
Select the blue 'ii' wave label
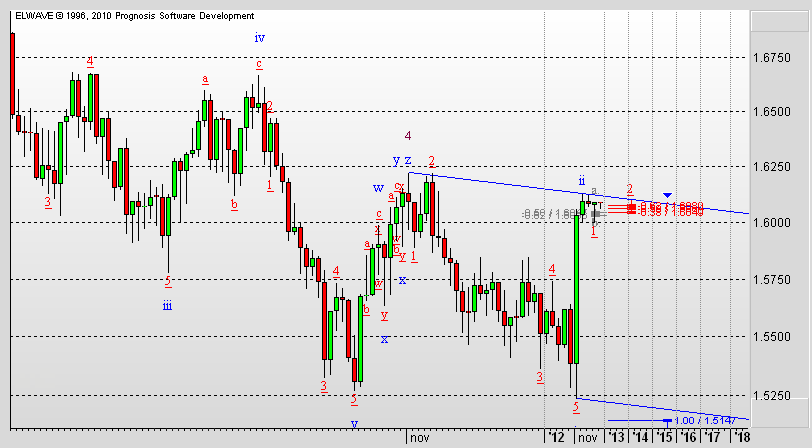click(x=581, y=180)
